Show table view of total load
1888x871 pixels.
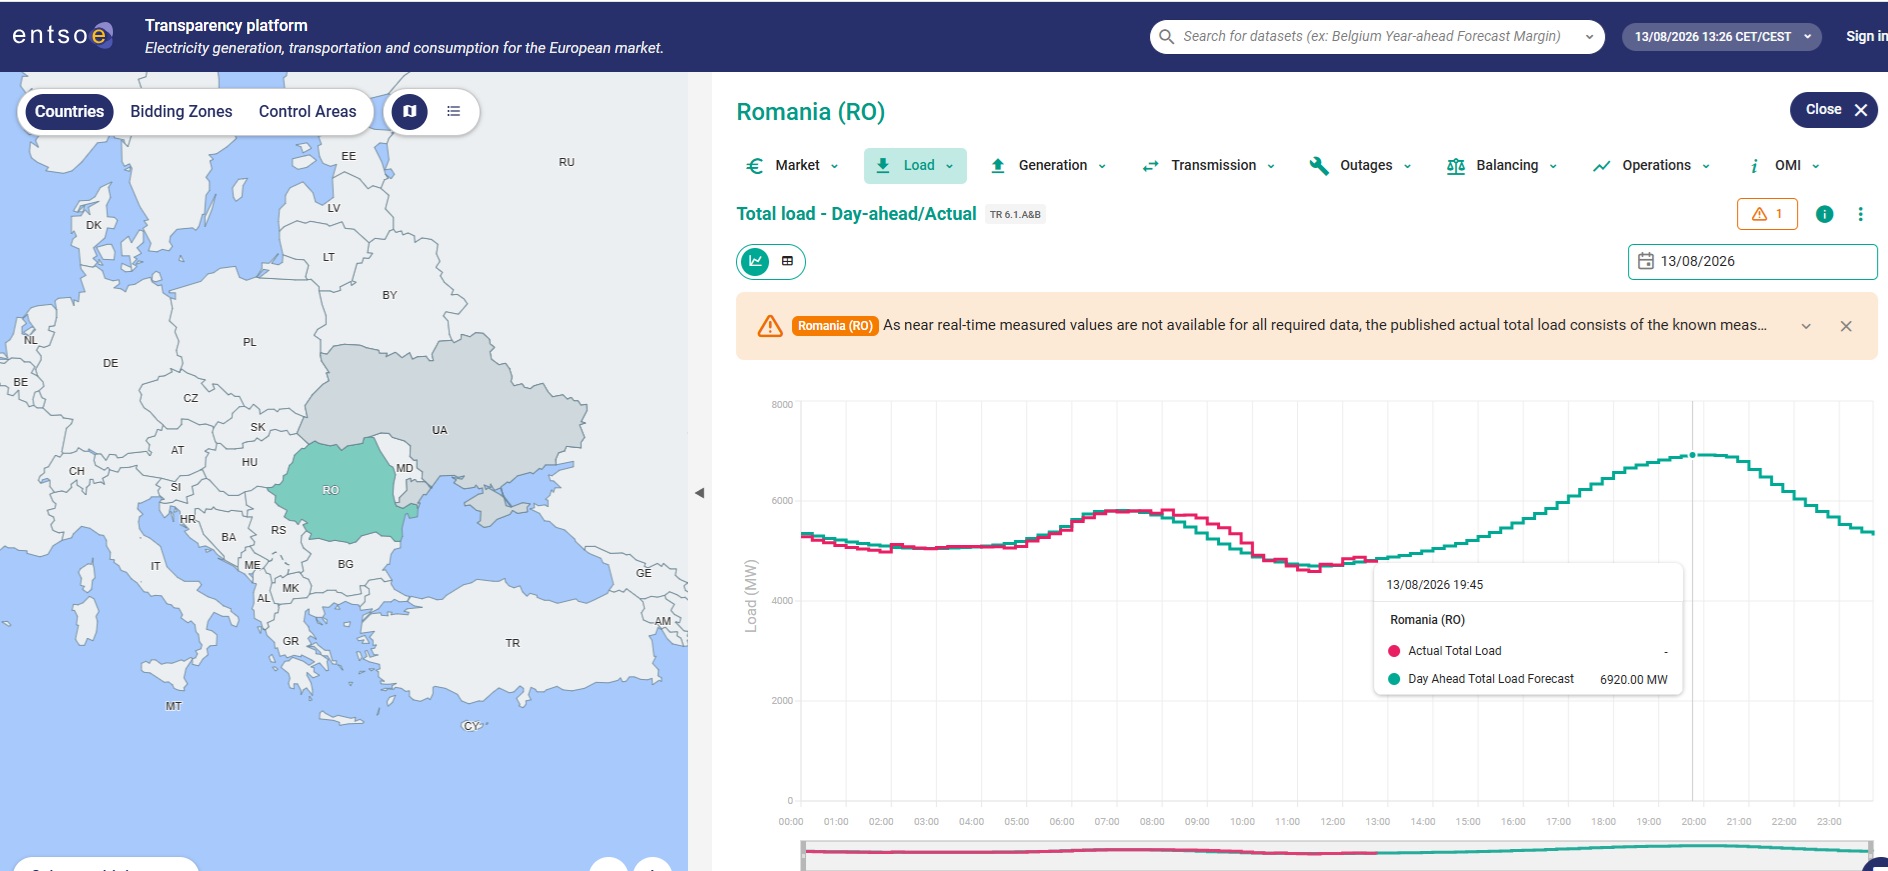787,261
